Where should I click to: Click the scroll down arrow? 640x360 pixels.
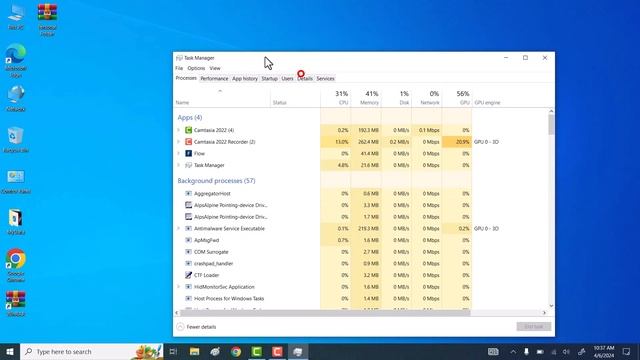pos(551,306)
